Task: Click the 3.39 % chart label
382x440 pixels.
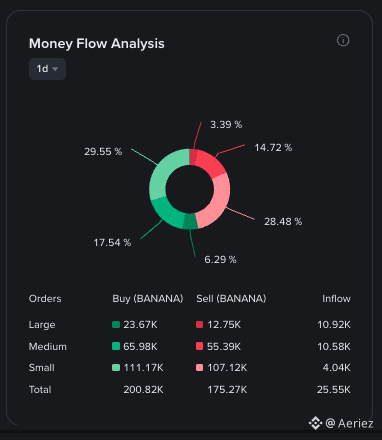Action: [x=226, y=125]
